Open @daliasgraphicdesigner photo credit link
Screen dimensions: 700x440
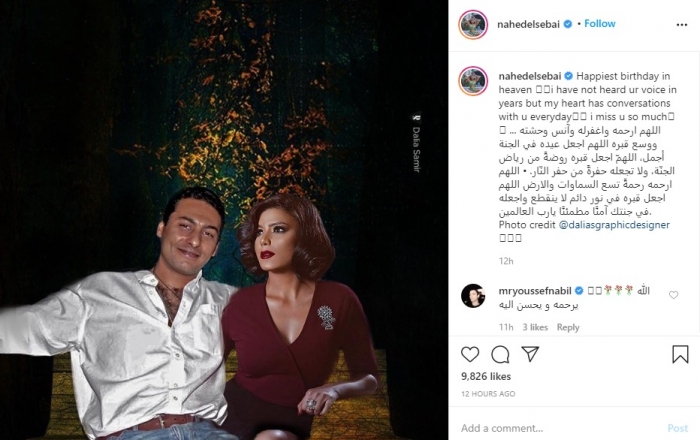click(x=614, y=224)
